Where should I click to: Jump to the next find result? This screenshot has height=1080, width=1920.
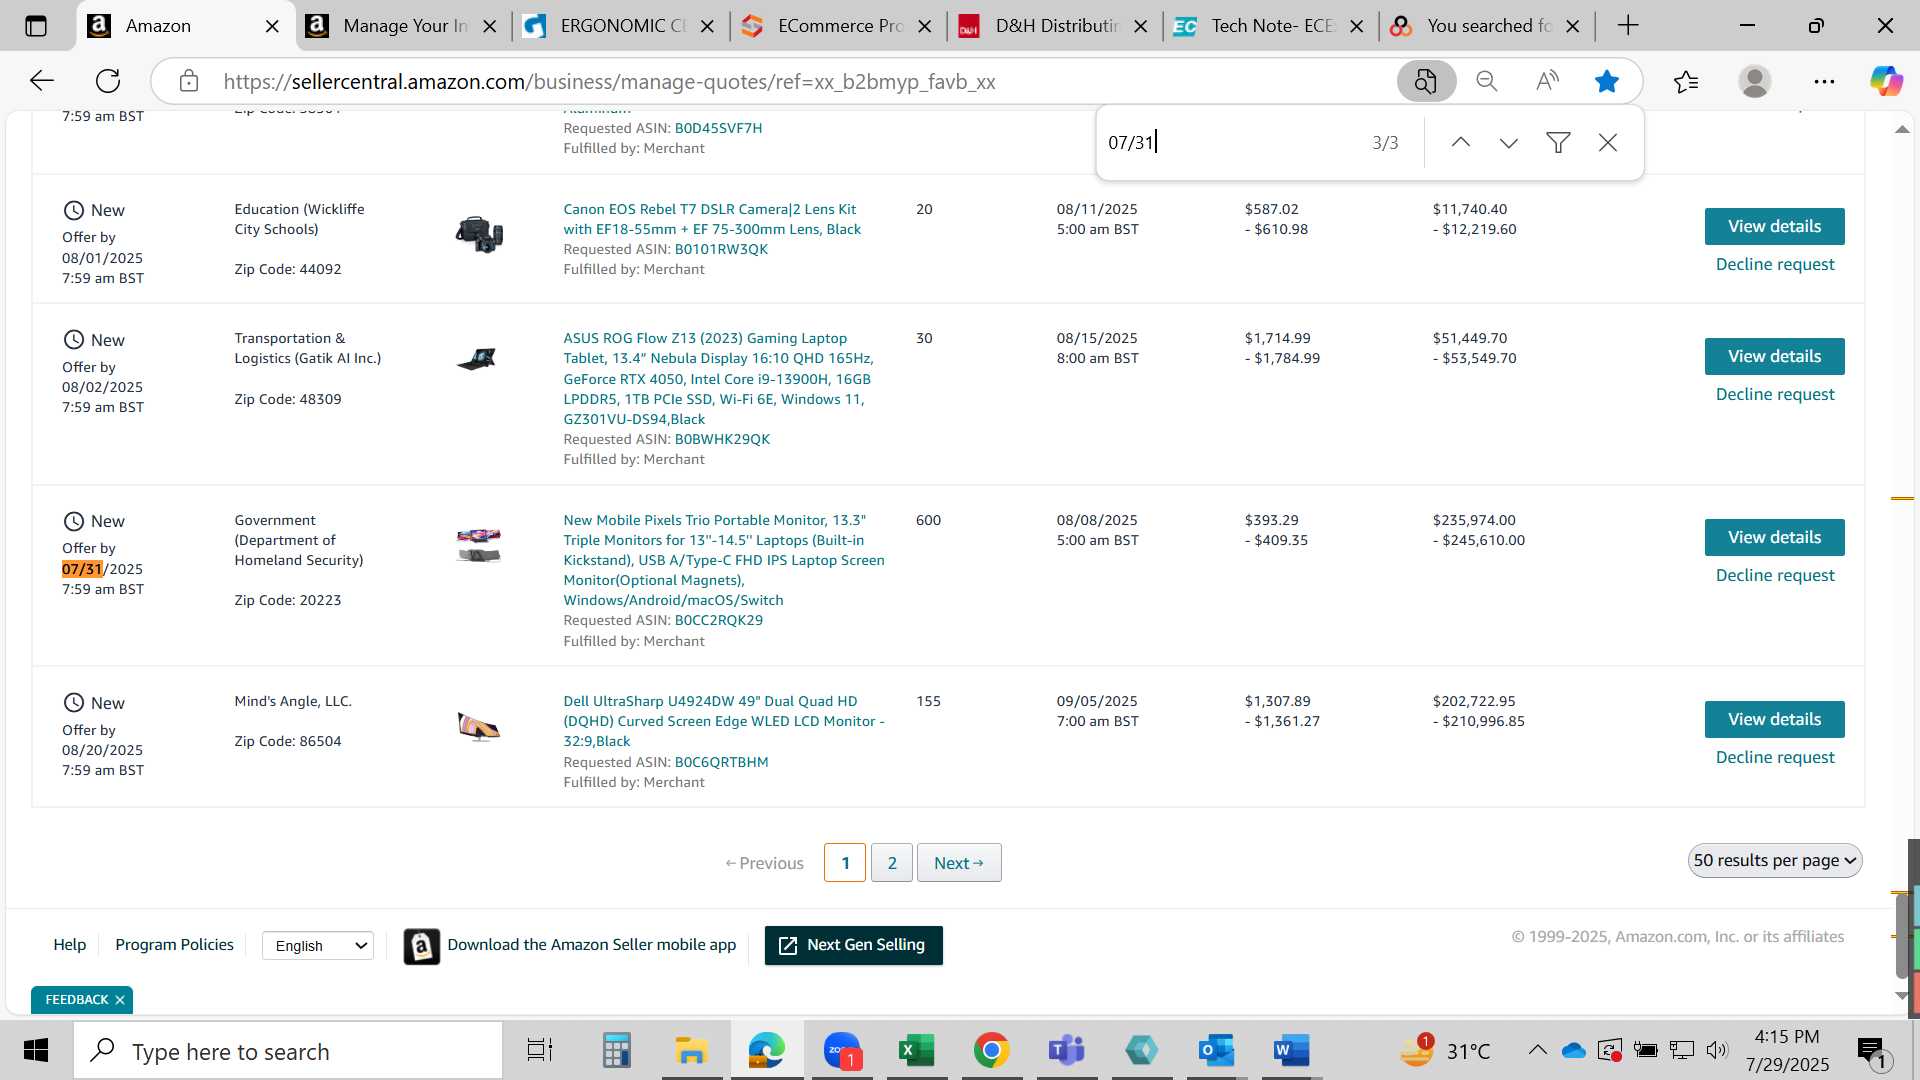[x=1509, y=143]
